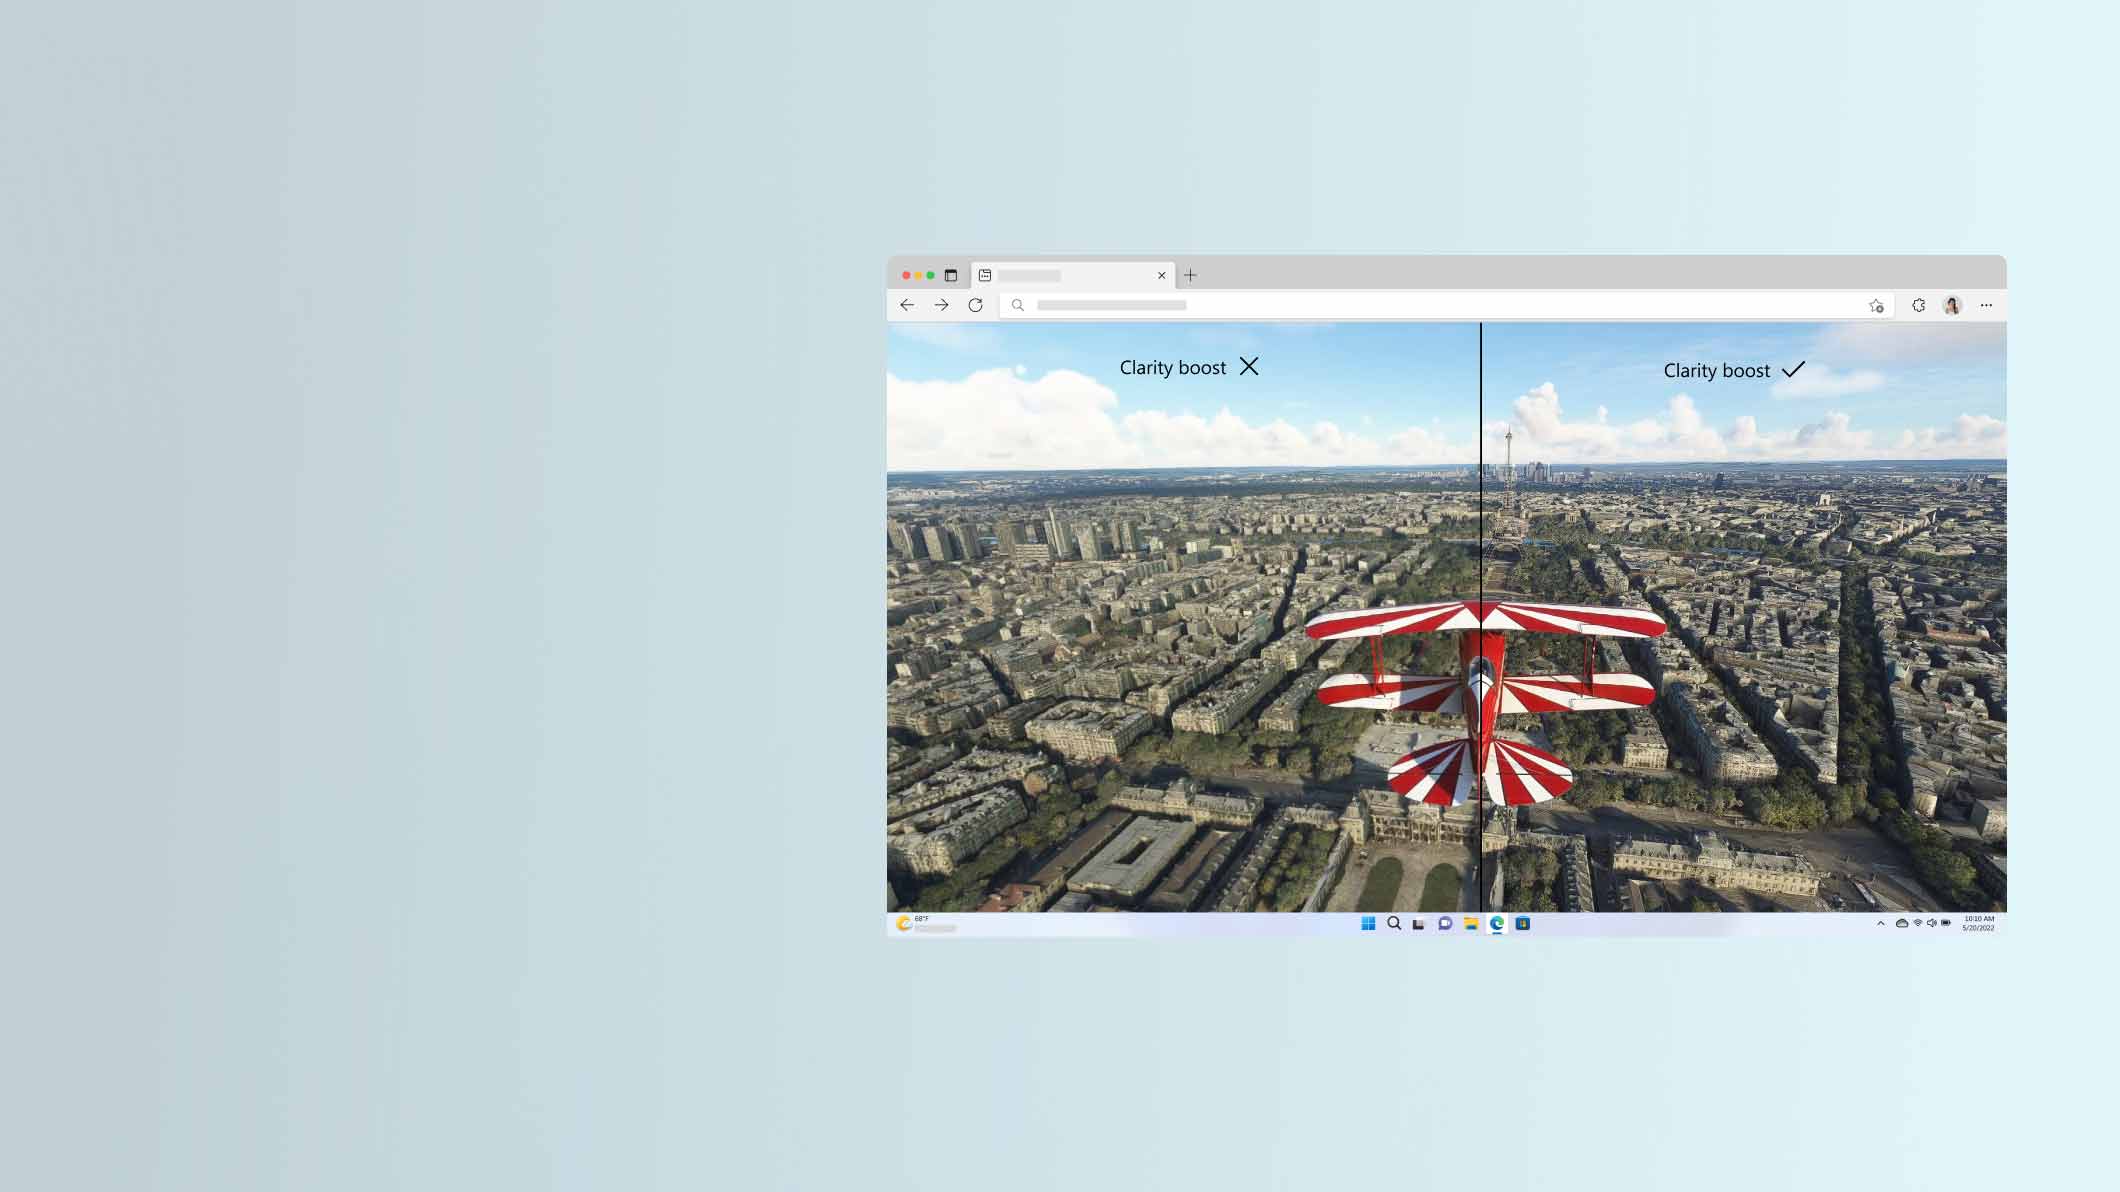Open File Explorer from the taskbar
The width and height of the screenshot is (2120, 1192).
point(1471,923)
